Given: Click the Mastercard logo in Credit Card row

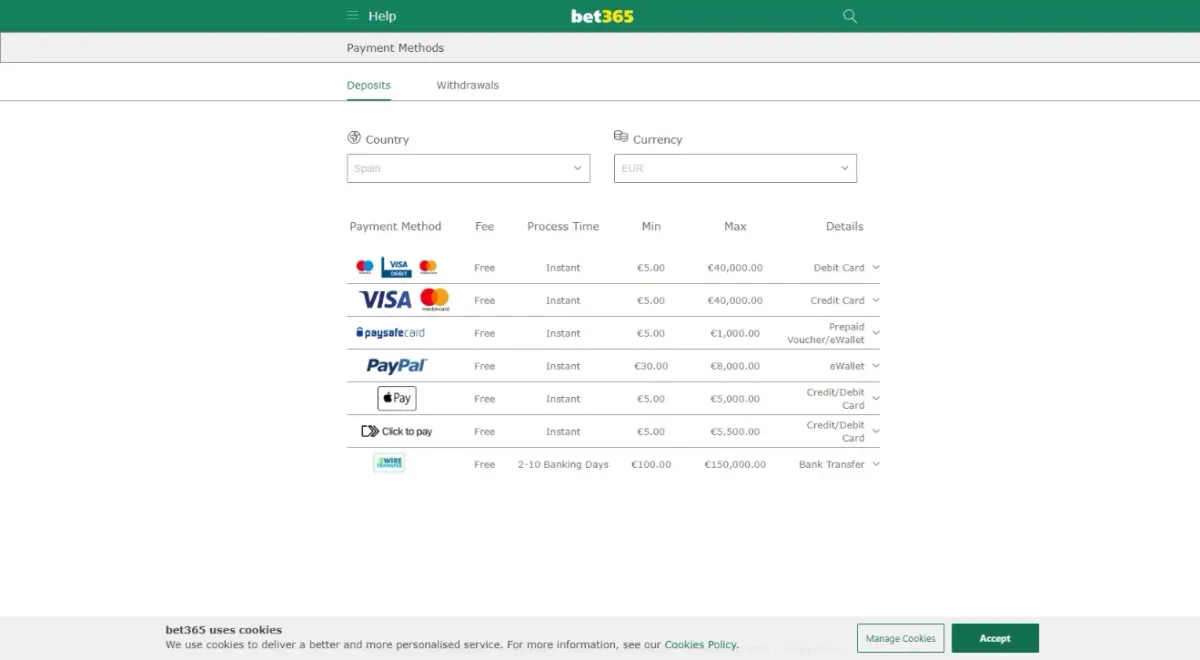Looking at the screenshot, I should coord(435,300).
